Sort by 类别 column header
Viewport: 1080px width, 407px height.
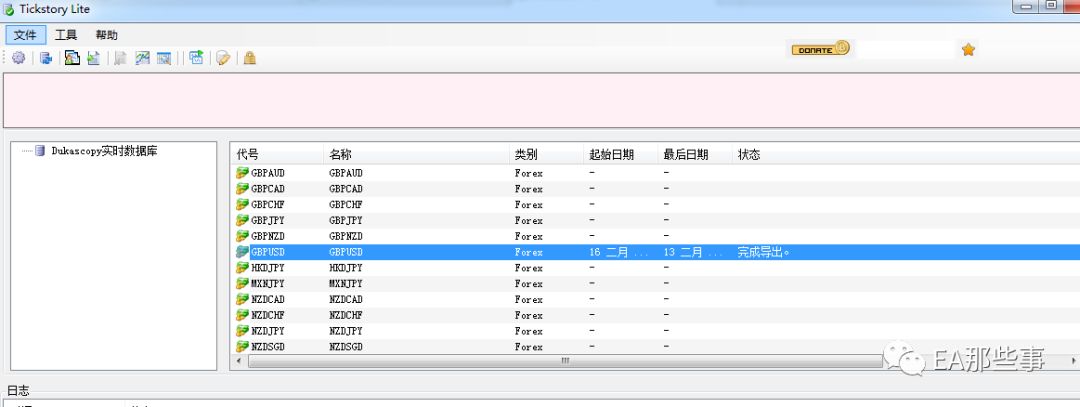point(546,154)
